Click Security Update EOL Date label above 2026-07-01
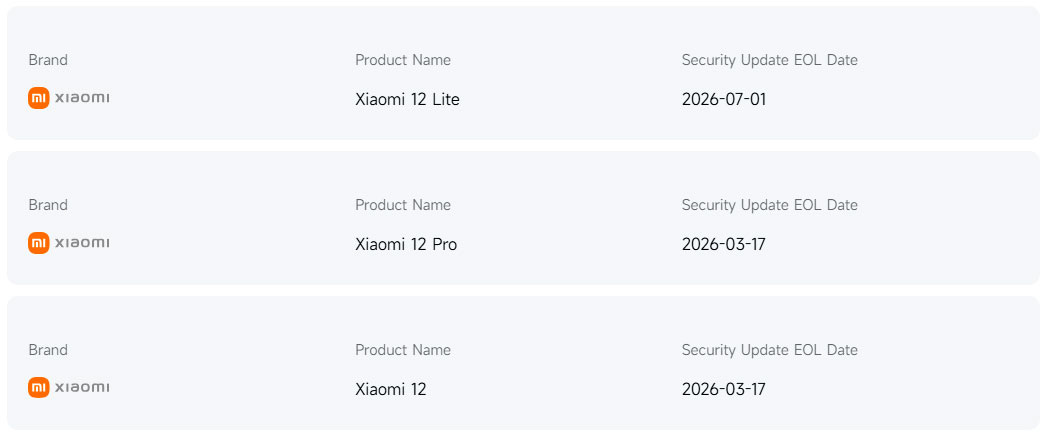The height and width of the screenshot is (435, 1046). pyautogui.click(x=770, y=60)
